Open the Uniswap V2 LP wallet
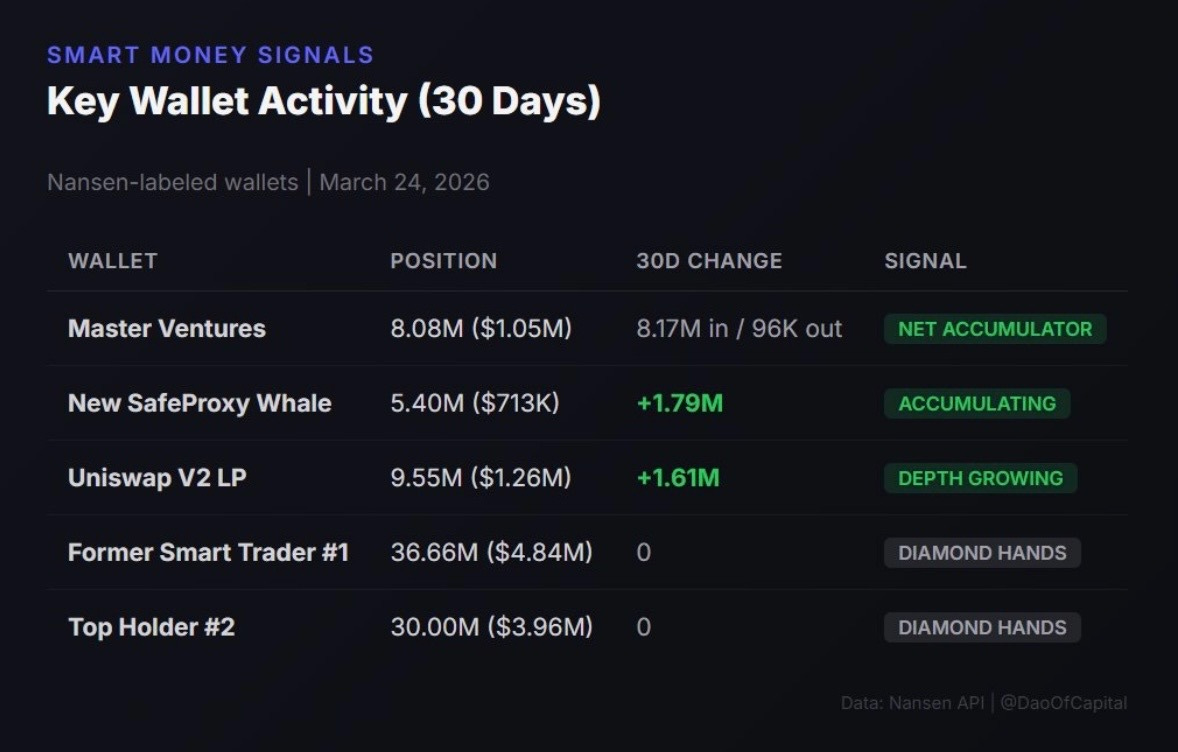1178x752 pixels. [157, 478]
